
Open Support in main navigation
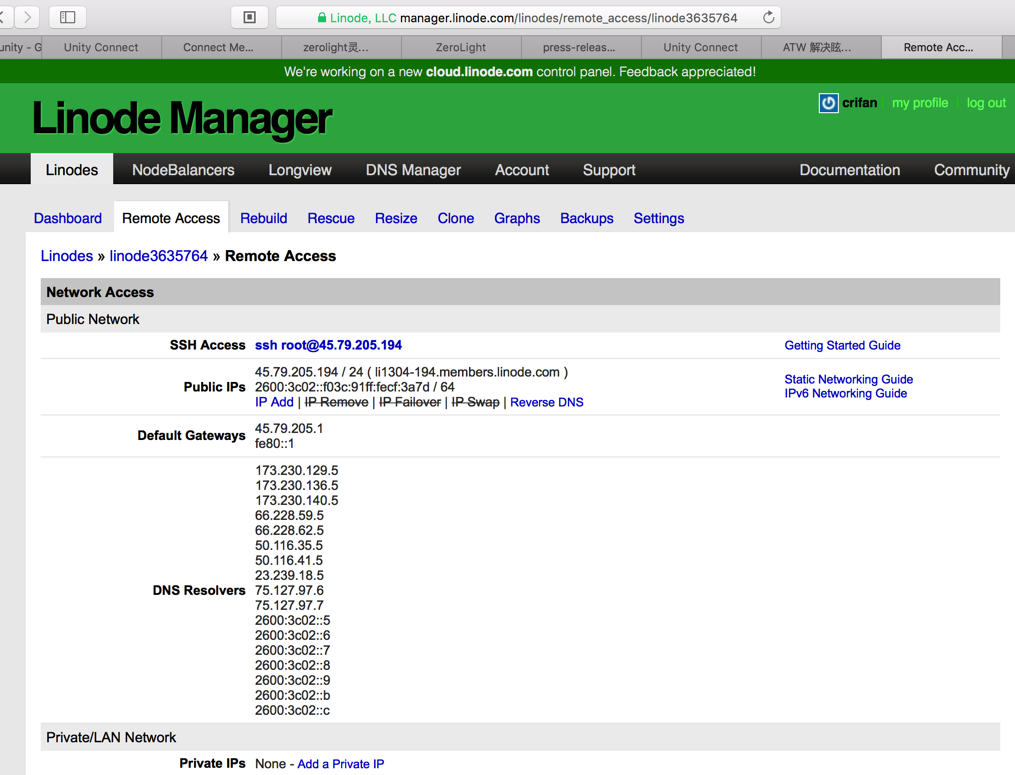point(609,170)
